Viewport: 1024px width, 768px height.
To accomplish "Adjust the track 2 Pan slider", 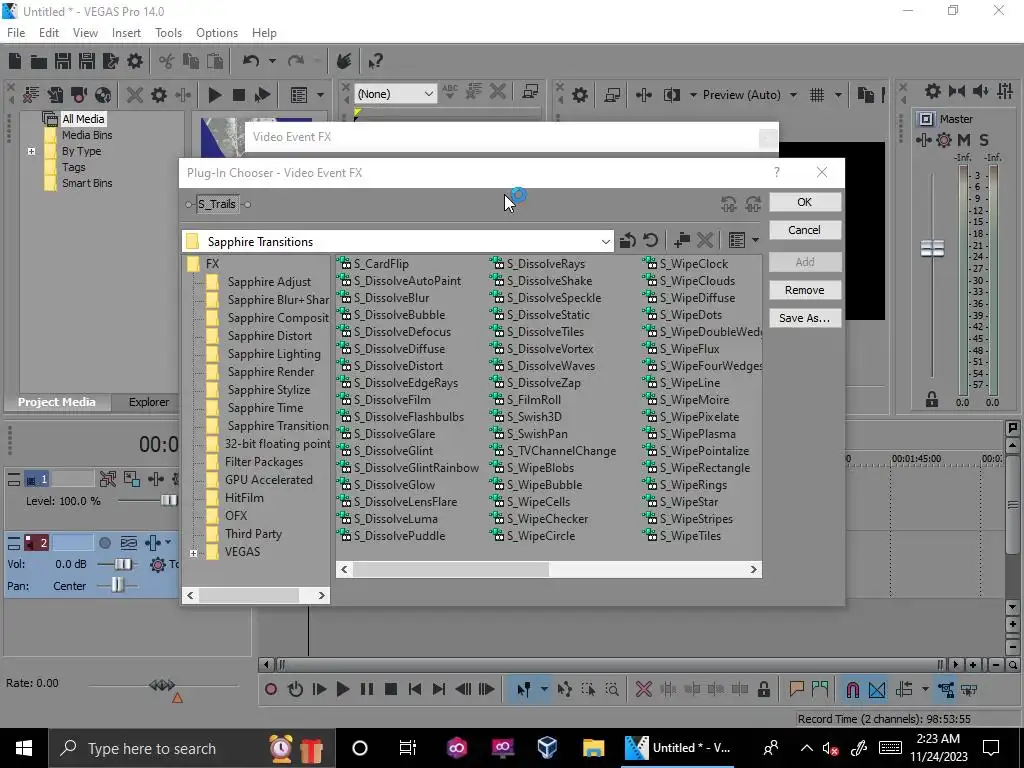I will (117, 585).
